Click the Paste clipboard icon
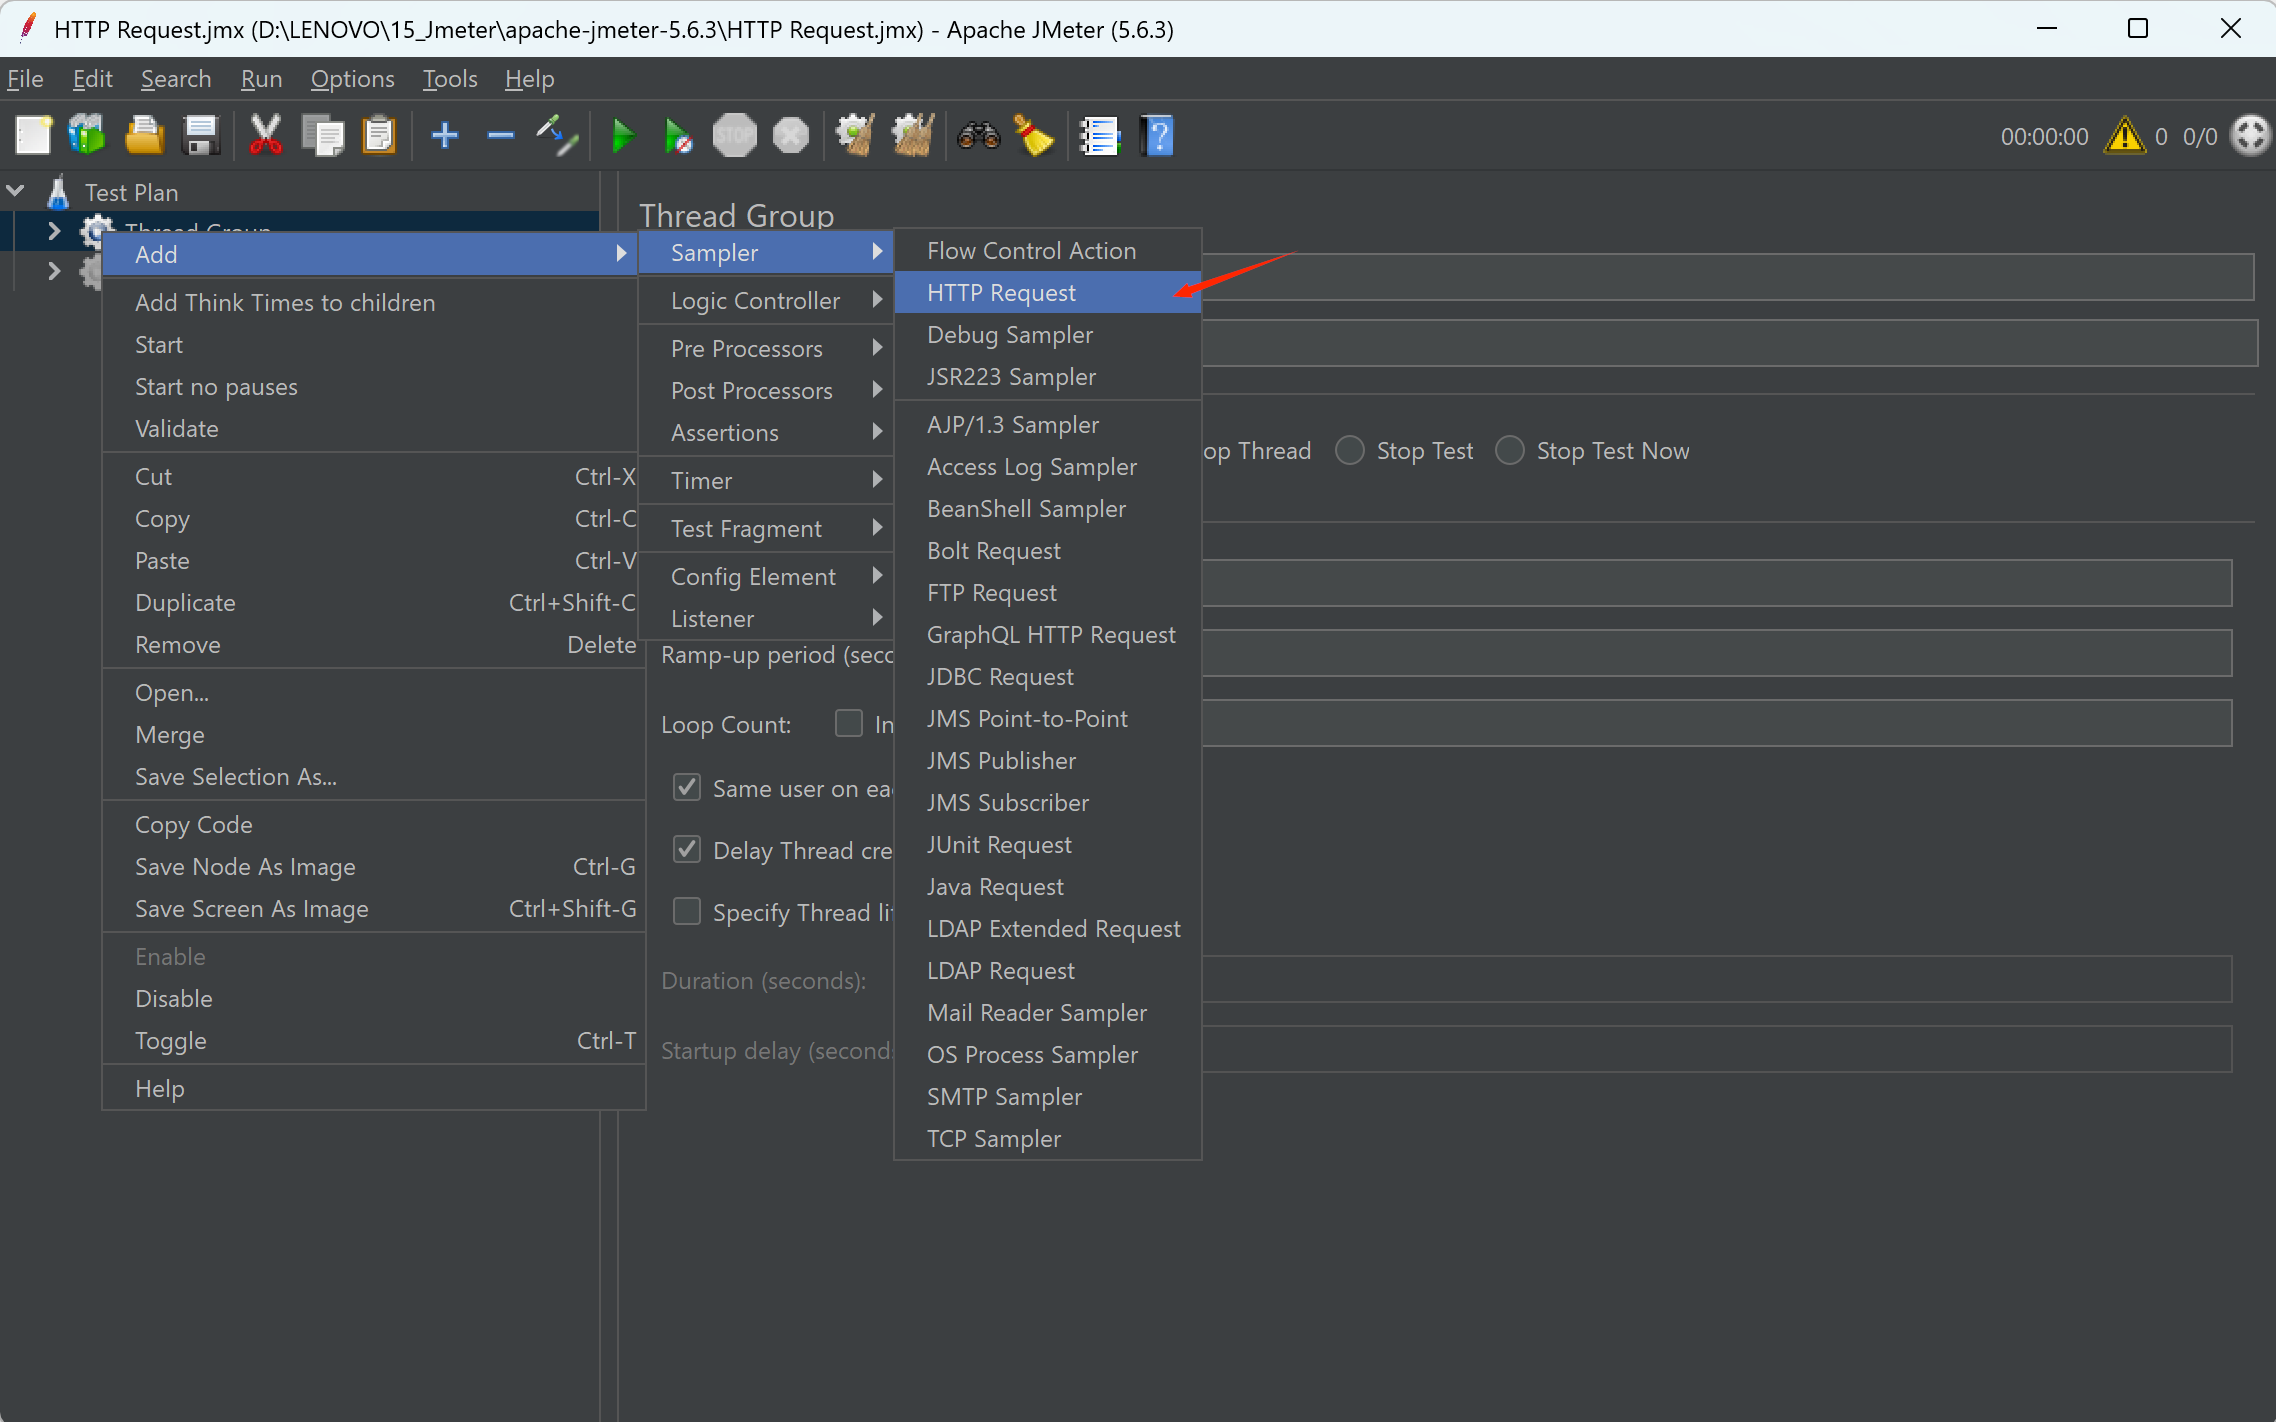 [x=379, y=136]
